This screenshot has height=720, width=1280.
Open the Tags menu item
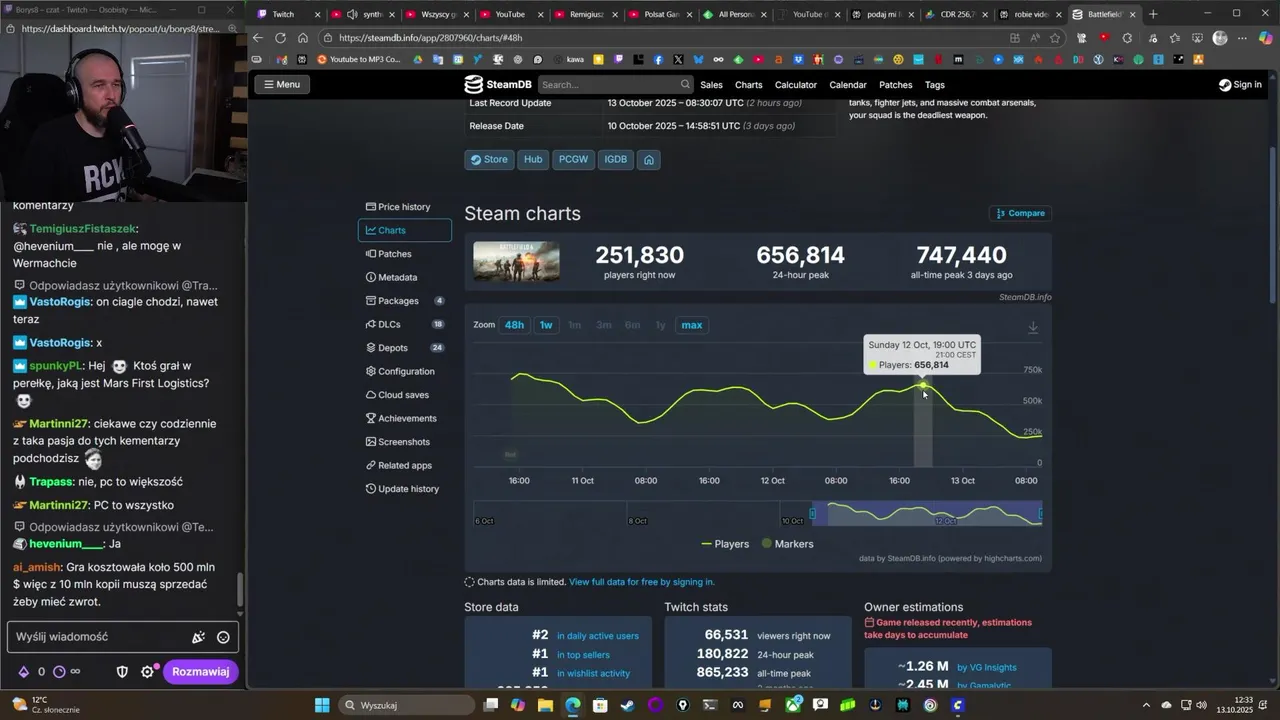click(934, 85)
